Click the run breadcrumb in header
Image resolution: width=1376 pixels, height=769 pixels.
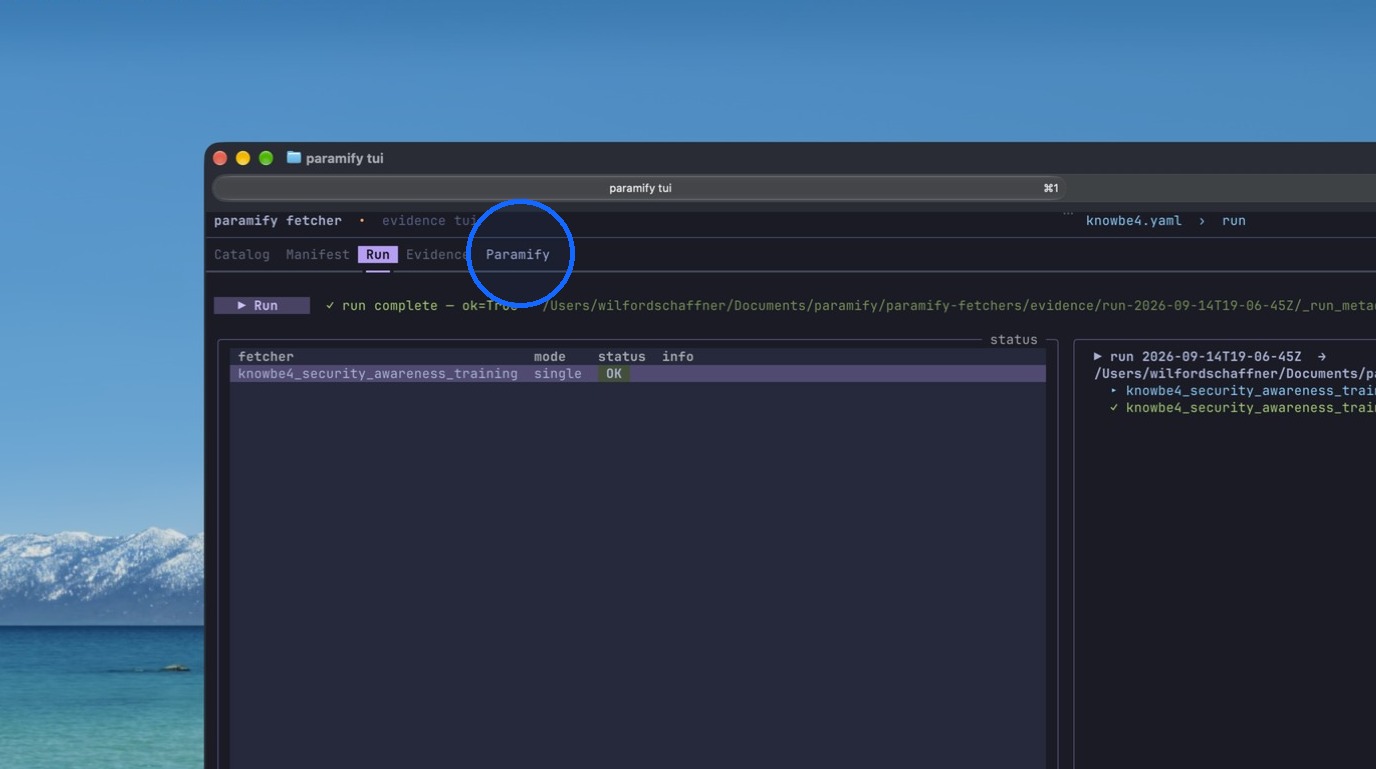pos(1234,220)
